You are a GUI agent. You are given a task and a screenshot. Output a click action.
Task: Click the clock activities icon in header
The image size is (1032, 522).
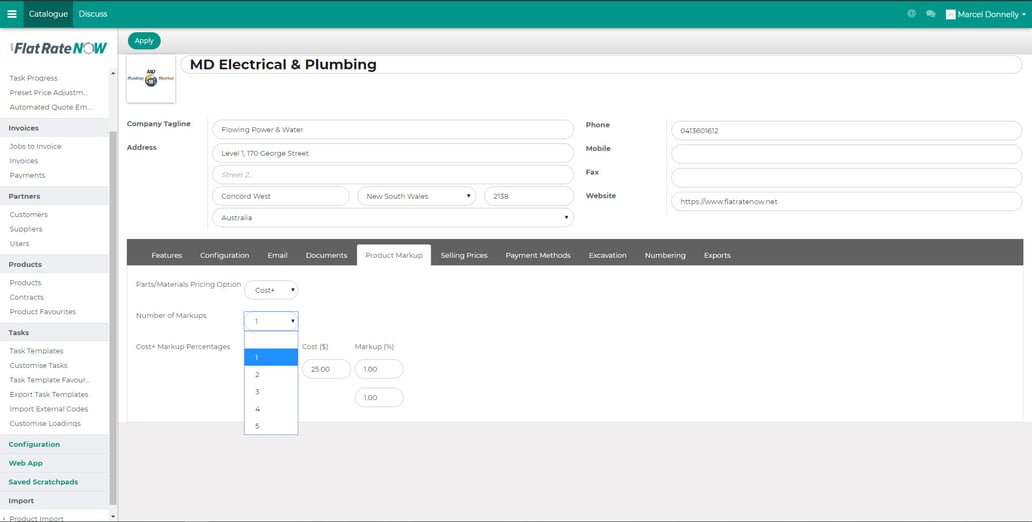(x=911, y=14)
